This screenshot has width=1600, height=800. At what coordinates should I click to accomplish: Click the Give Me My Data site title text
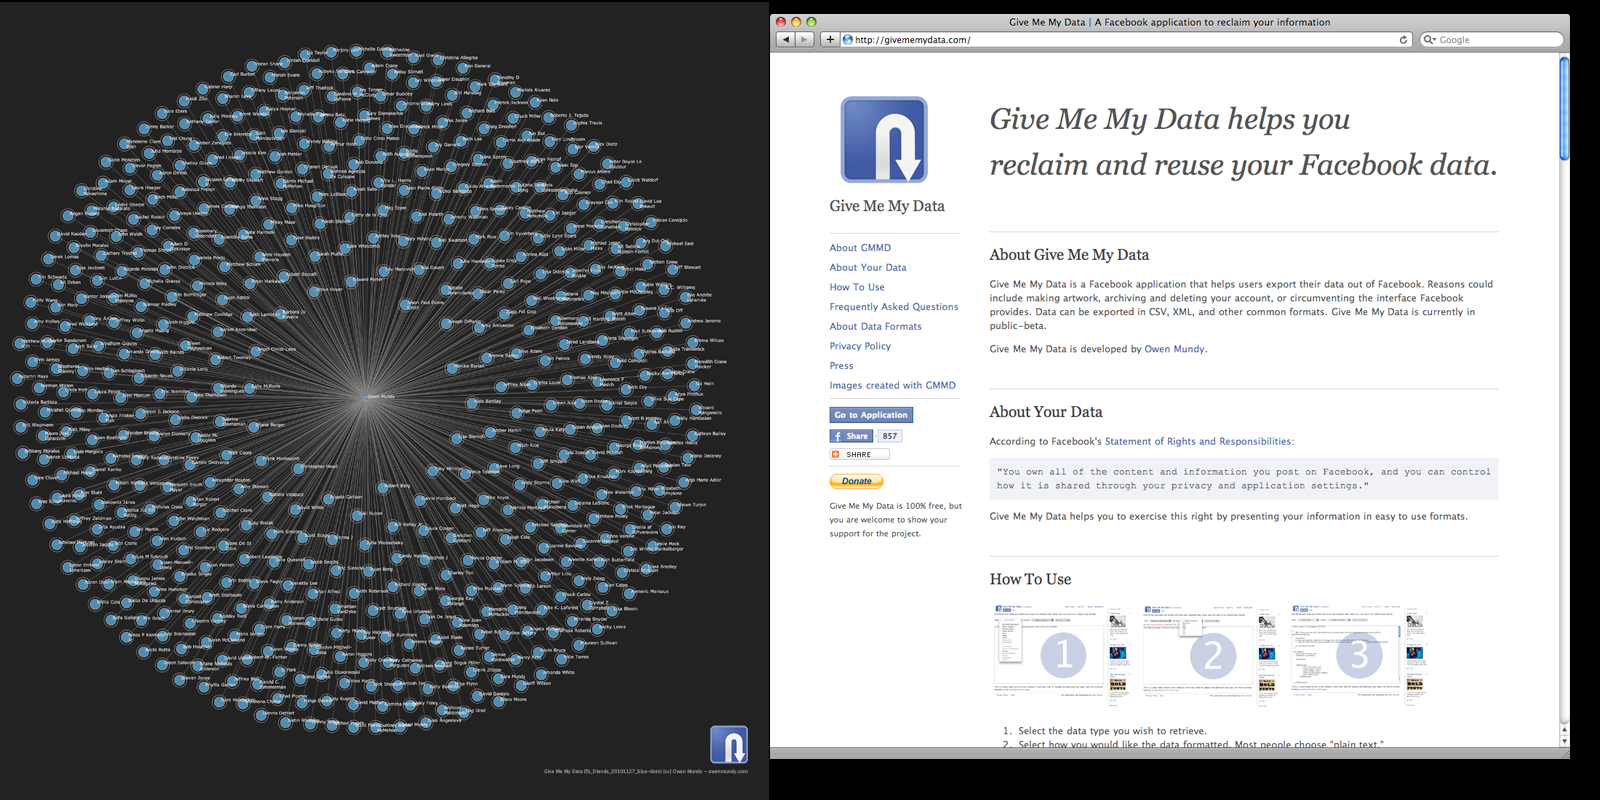pos(887,206)
